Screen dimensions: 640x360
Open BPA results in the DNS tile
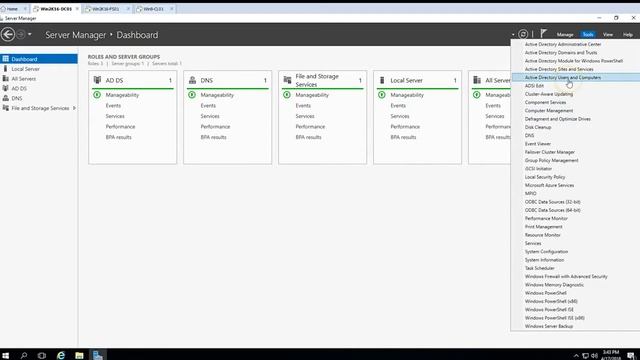click(213, 138)
